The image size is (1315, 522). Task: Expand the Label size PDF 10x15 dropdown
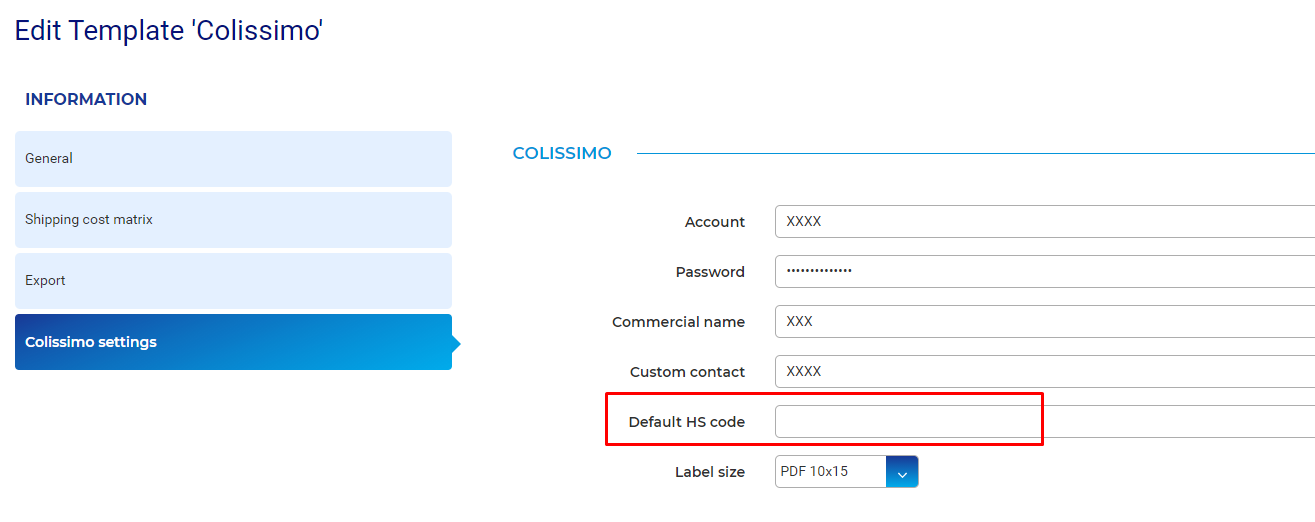(846, 472)
